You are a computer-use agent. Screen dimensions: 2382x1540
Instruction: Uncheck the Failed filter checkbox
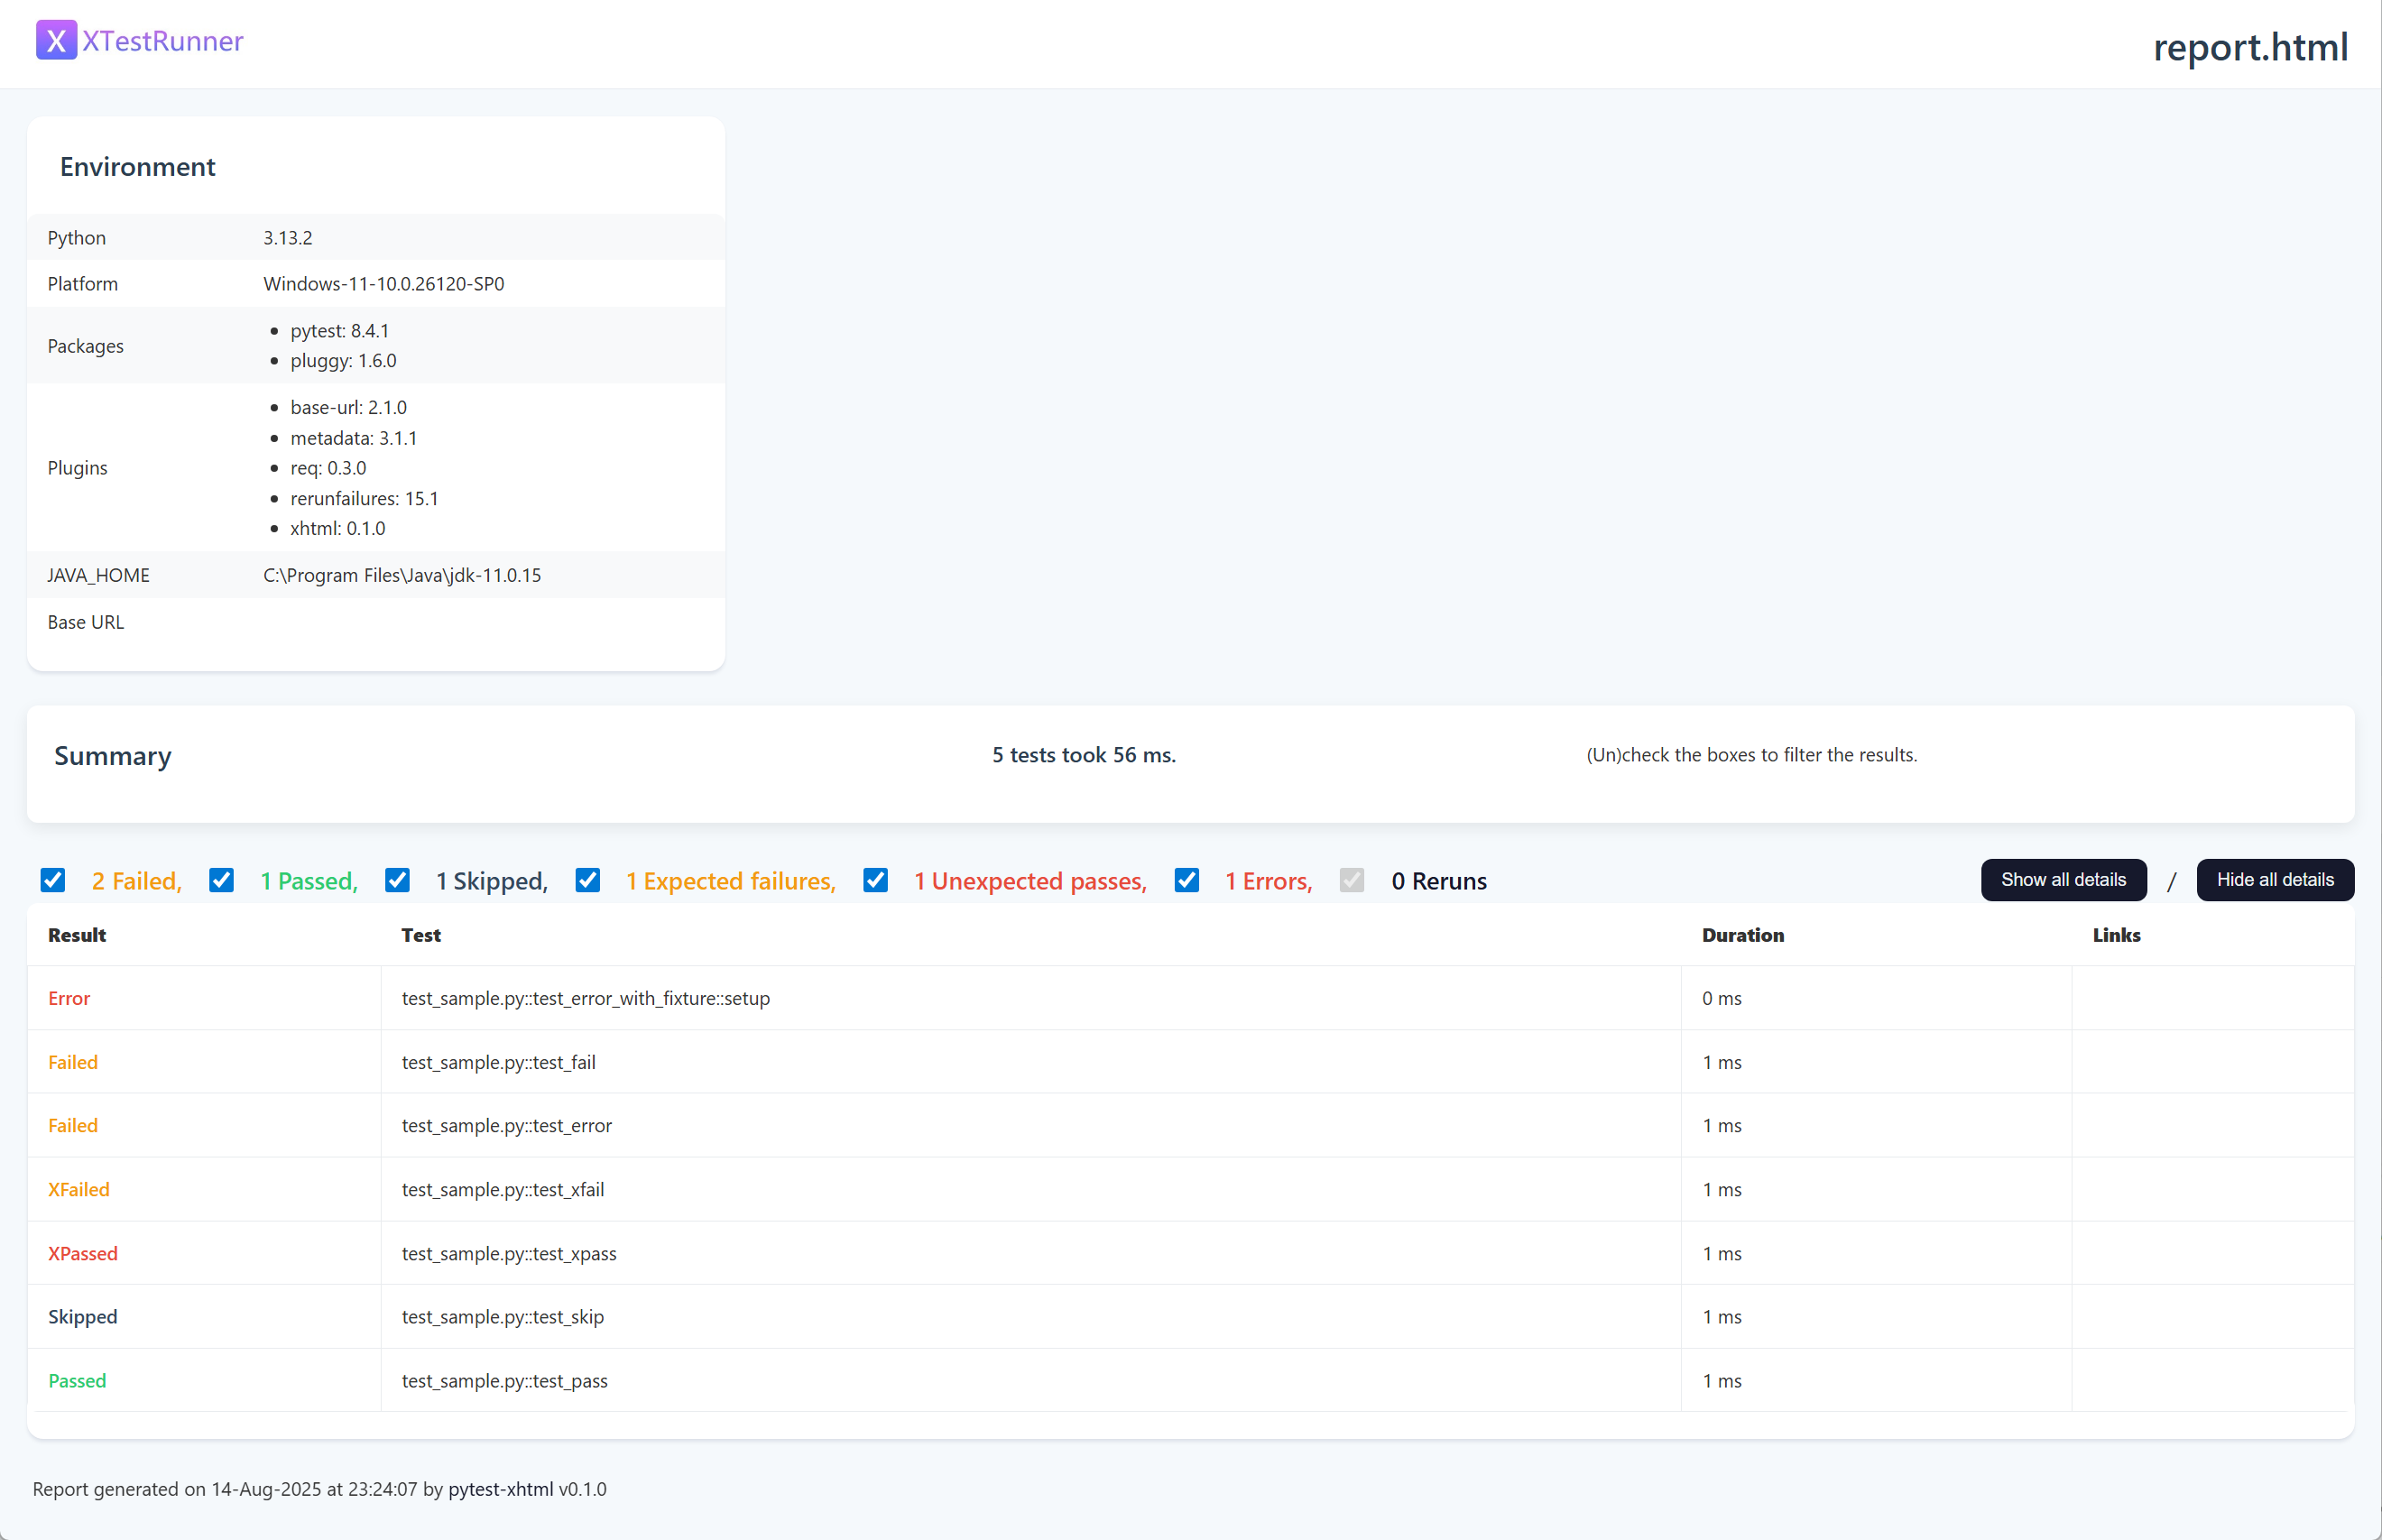53,880
